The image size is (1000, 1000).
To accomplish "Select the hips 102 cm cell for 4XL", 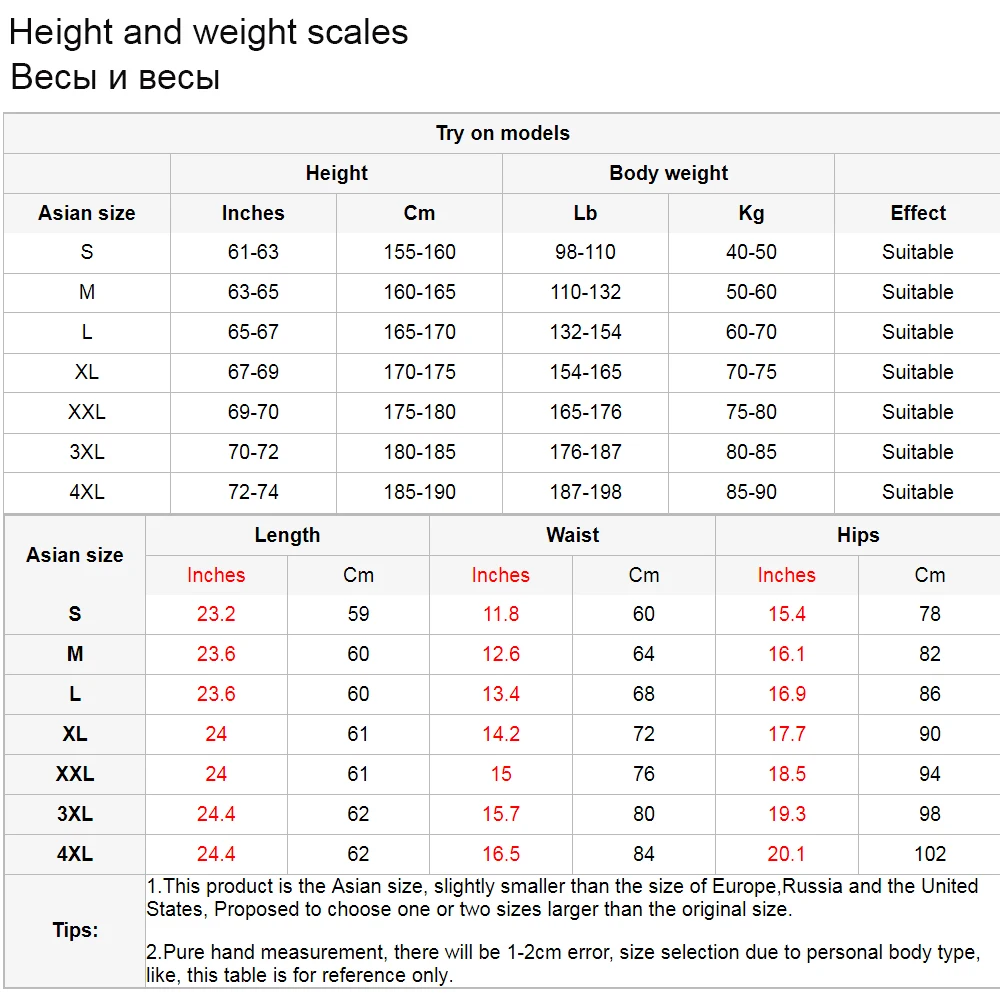I will [x=929, y=854].
